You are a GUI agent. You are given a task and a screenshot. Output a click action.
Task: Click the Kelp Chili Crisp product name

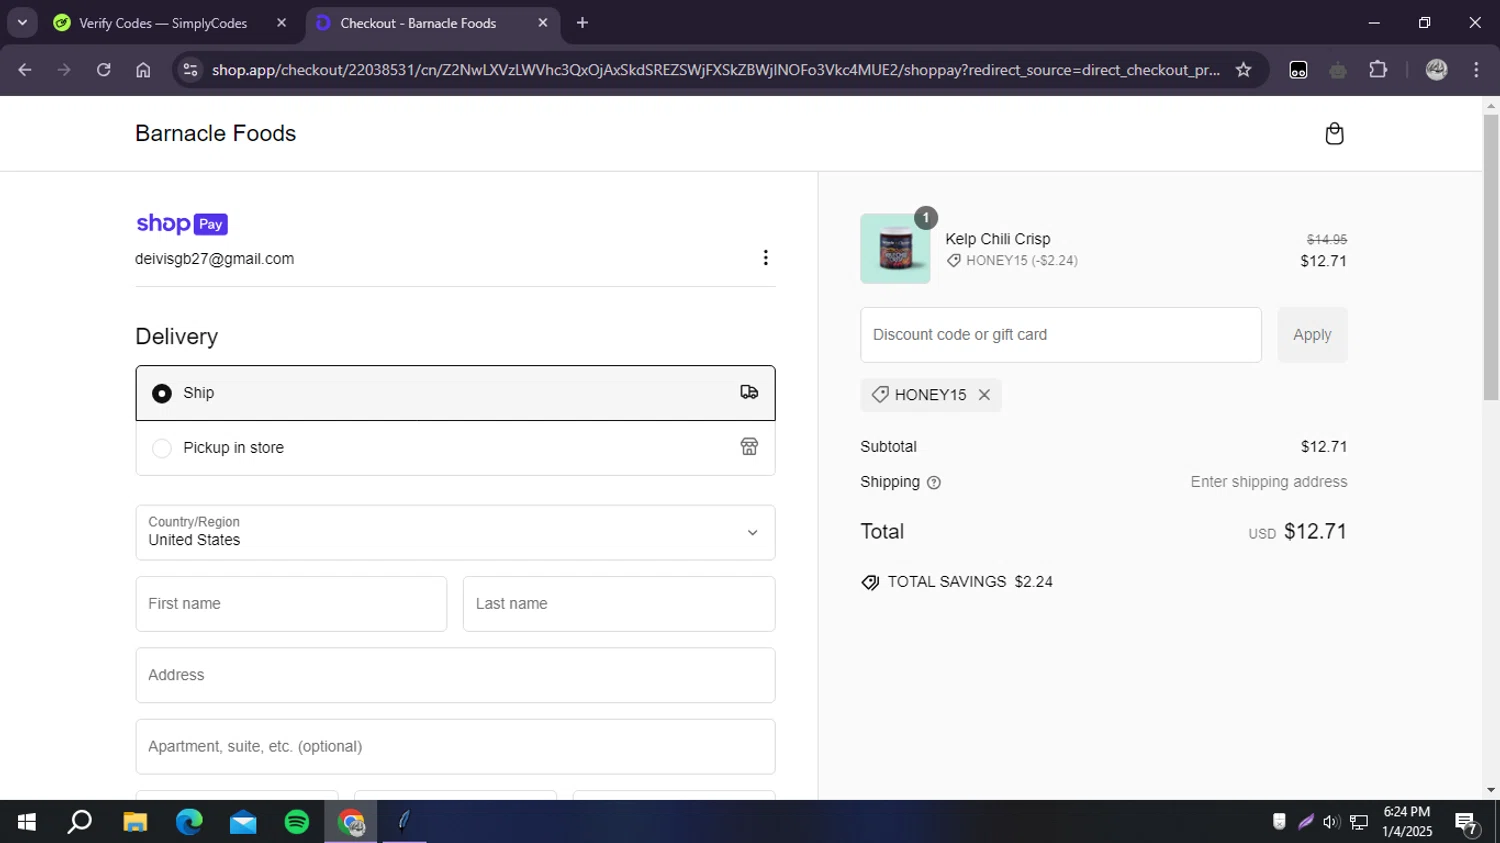(998, 239)
